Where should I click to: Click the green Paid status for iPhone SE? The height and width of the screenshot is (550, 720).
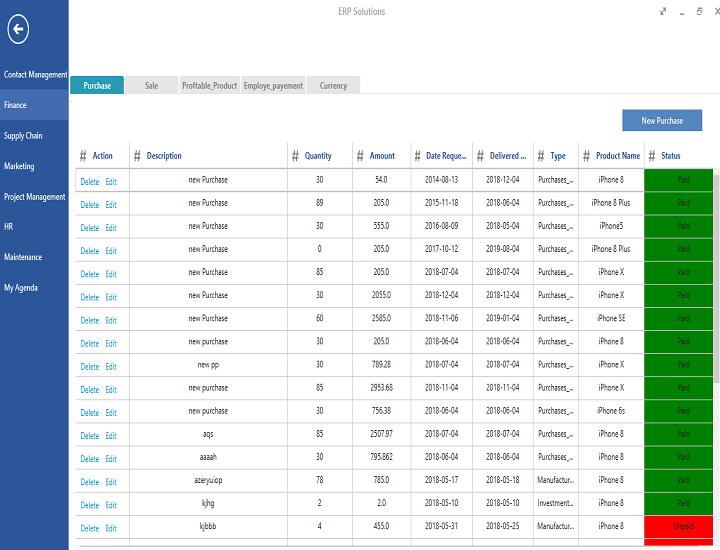tap(679, 318)
